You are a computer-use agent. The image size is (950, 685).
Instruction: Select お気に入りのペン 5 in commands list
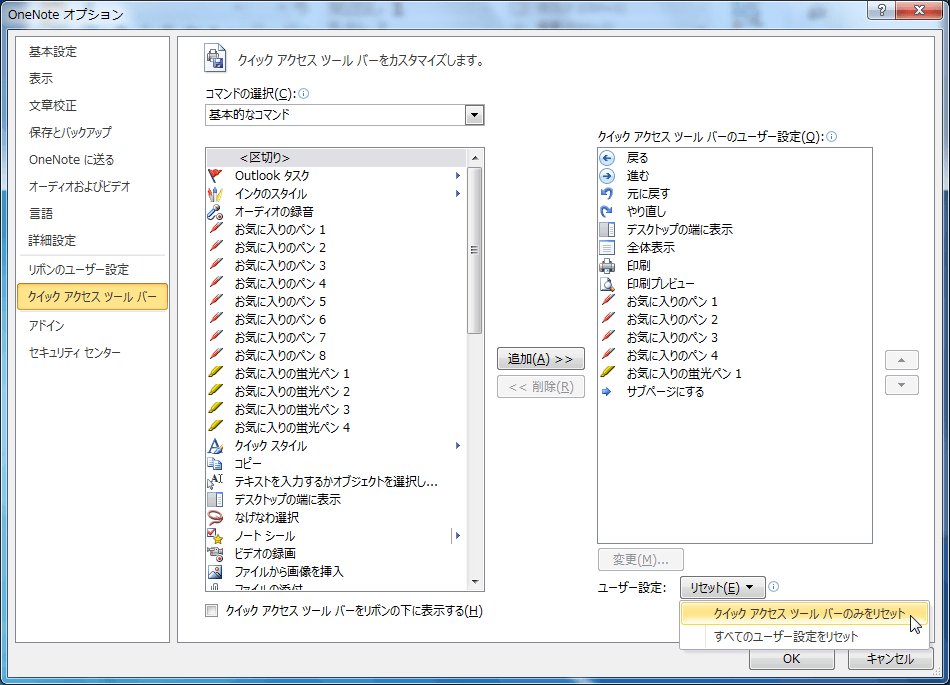[336, 302]
